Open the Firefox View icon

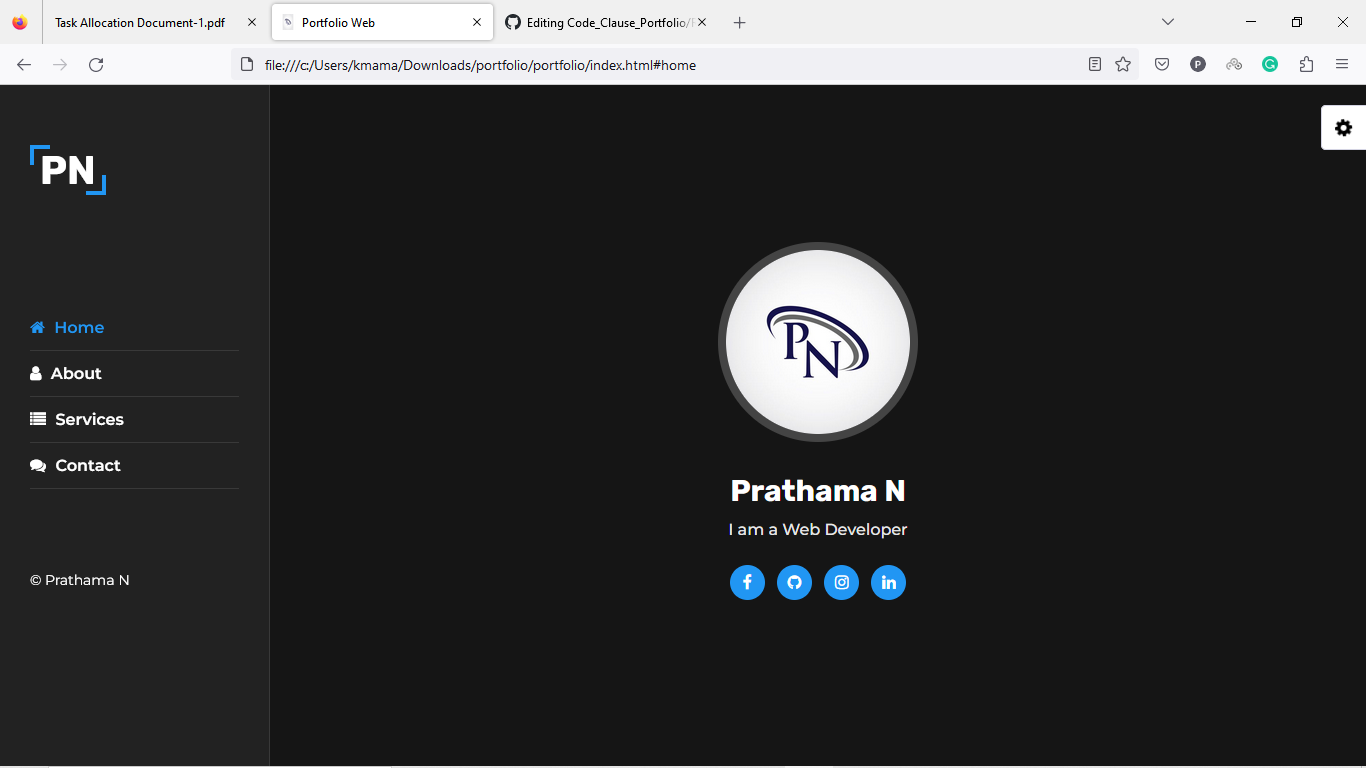pyautogui.click(x=20, y=22)
